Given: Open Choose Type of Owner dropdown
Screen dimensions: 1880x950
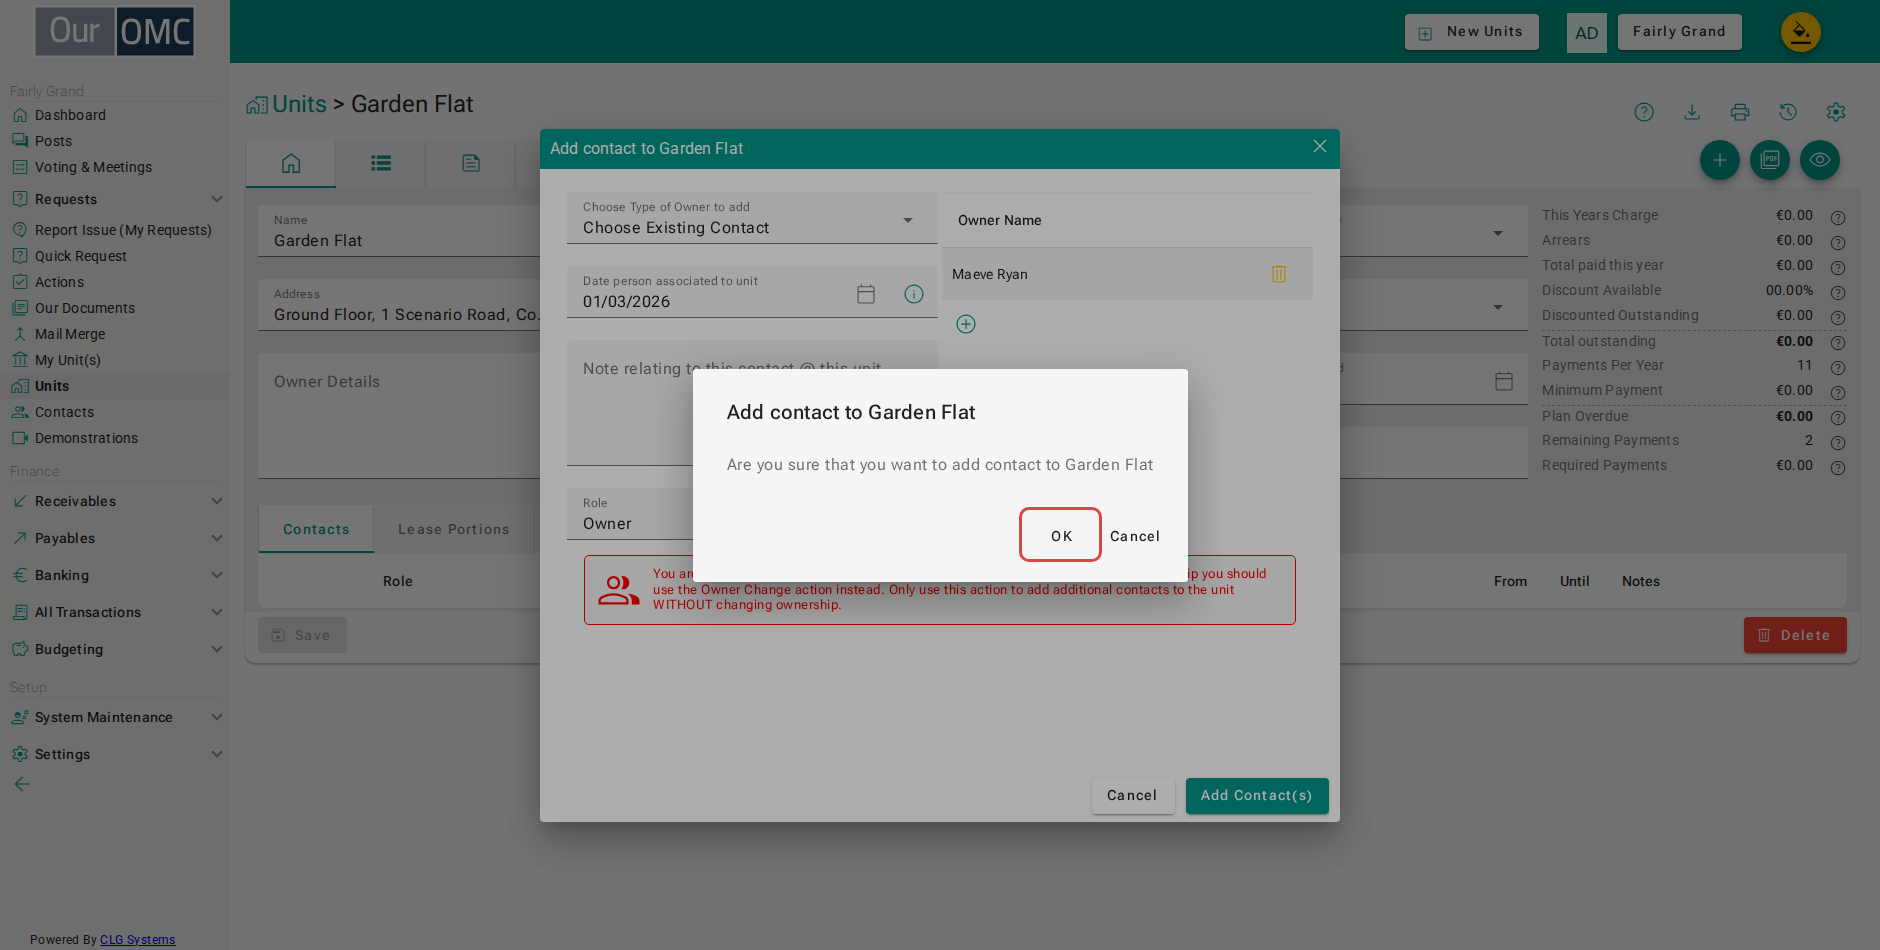Looking at the screenshot, I should (x=752, y=218).
